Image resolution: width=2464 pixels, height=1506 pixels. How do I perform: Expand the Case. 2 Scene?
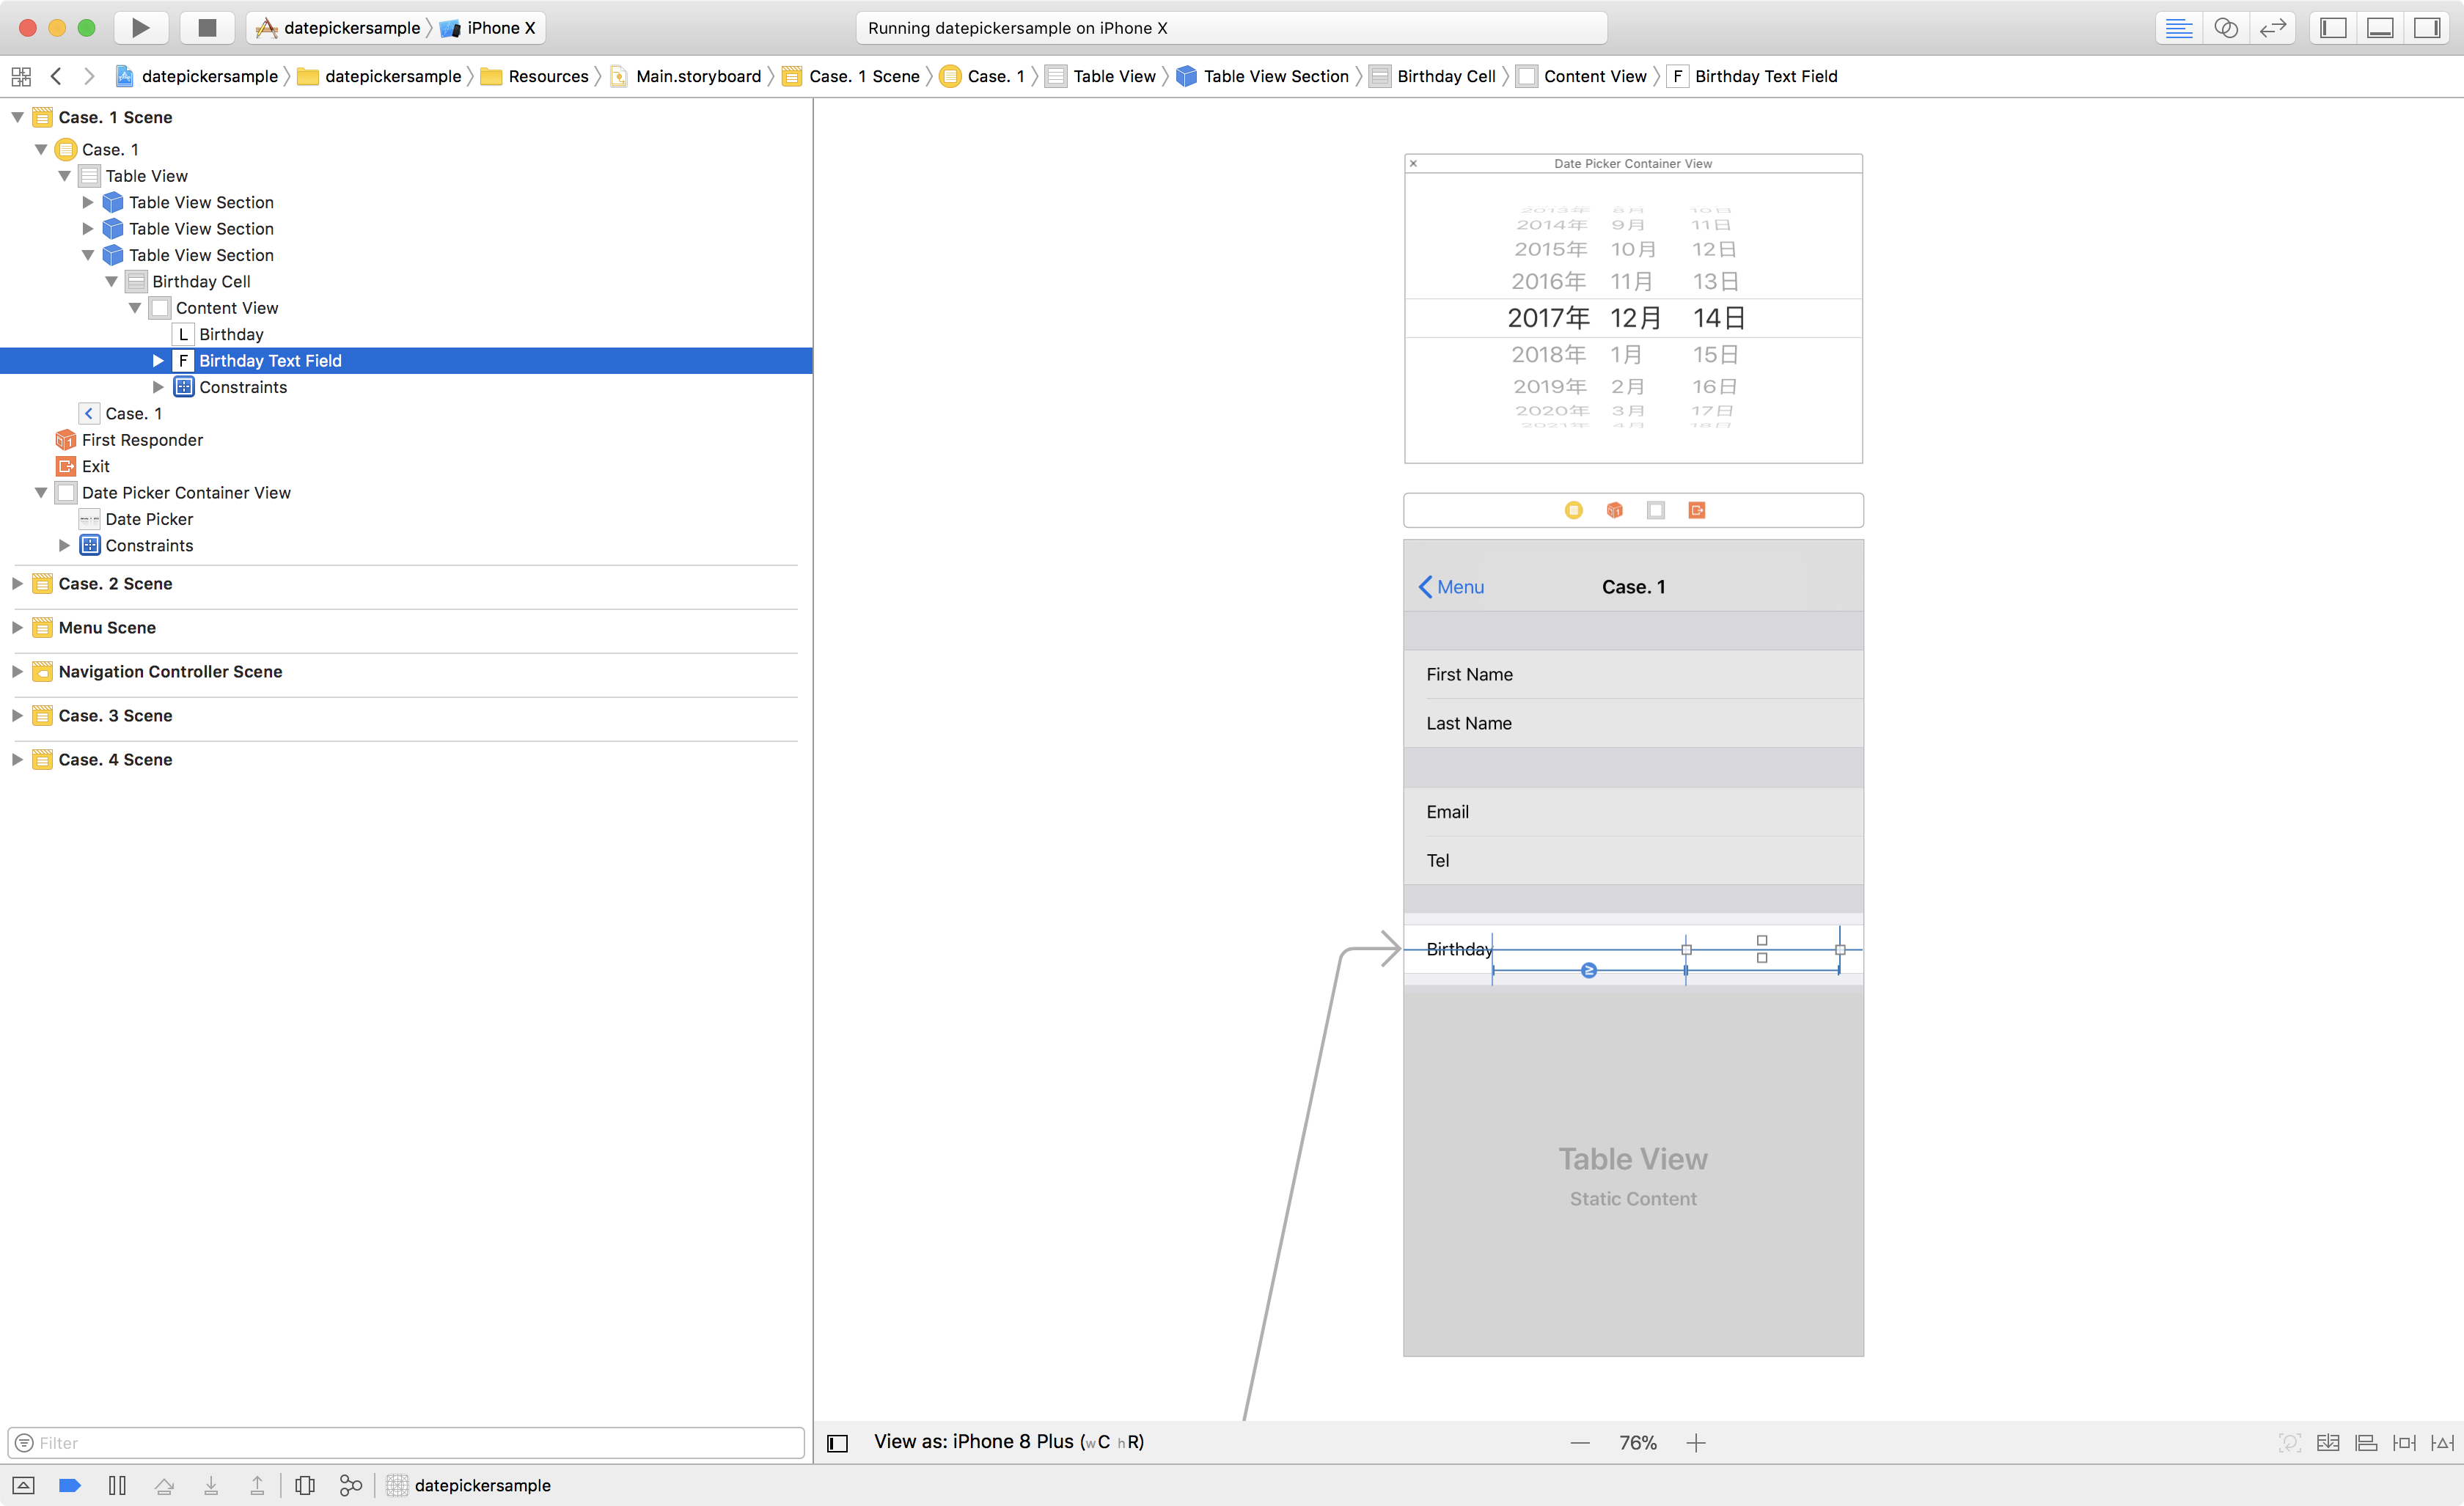(17, 583)
